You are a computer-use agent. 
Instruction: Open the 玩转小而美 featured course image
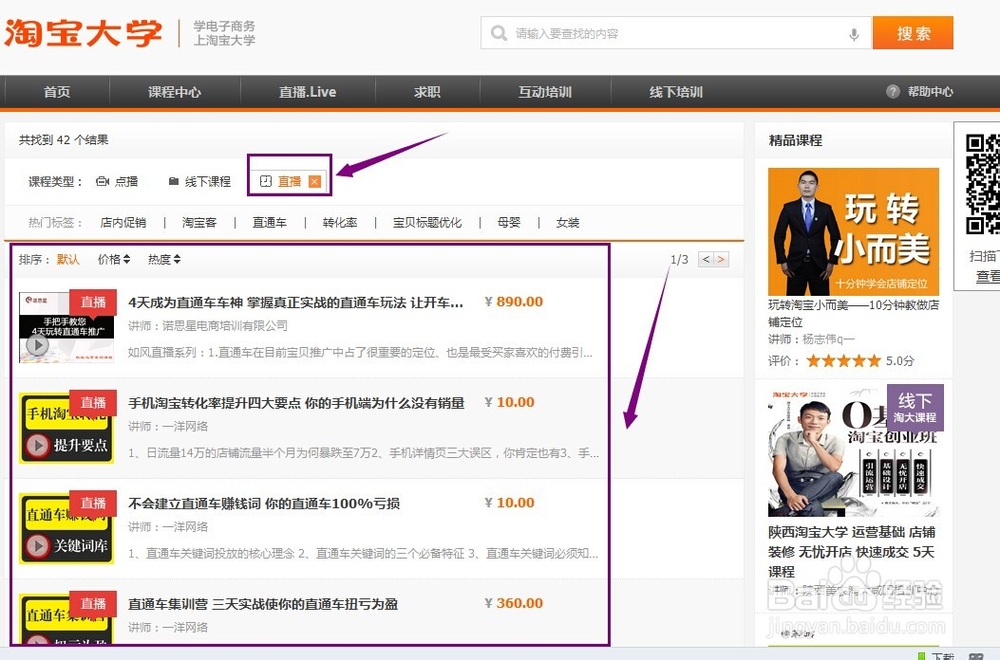(x=853, y=231)
